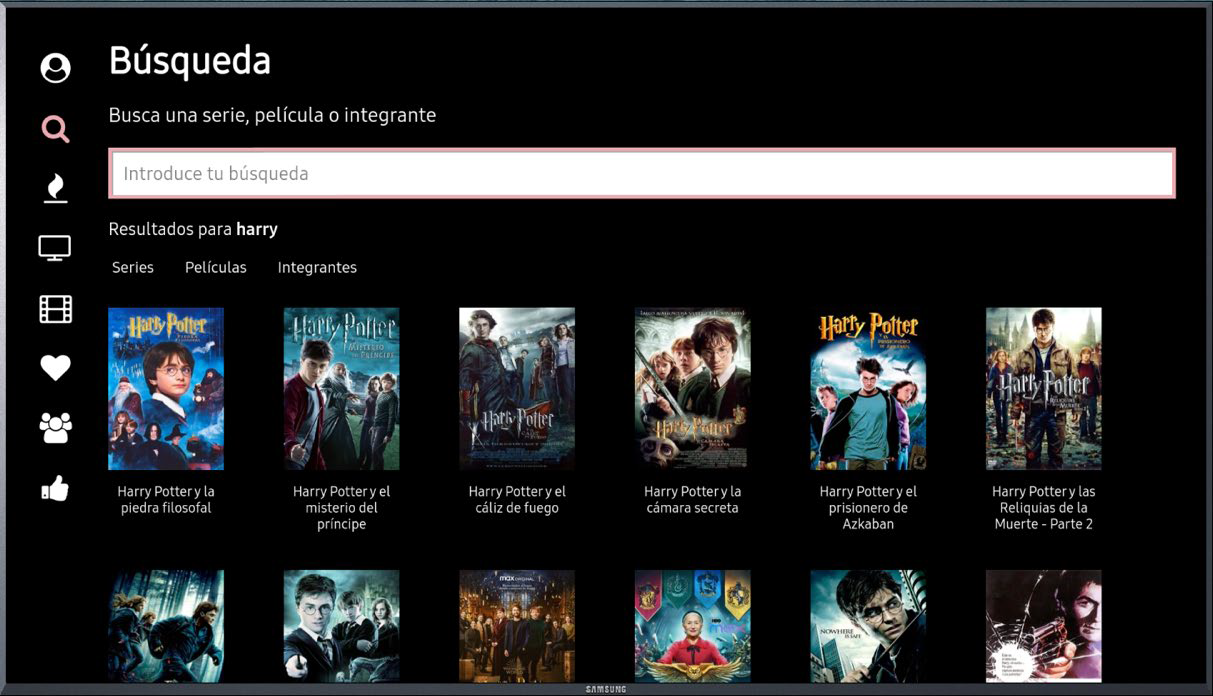The image size is (1213, 696).
Task: Open the 'piedra filosofal' movie poster
Action: 166,388
